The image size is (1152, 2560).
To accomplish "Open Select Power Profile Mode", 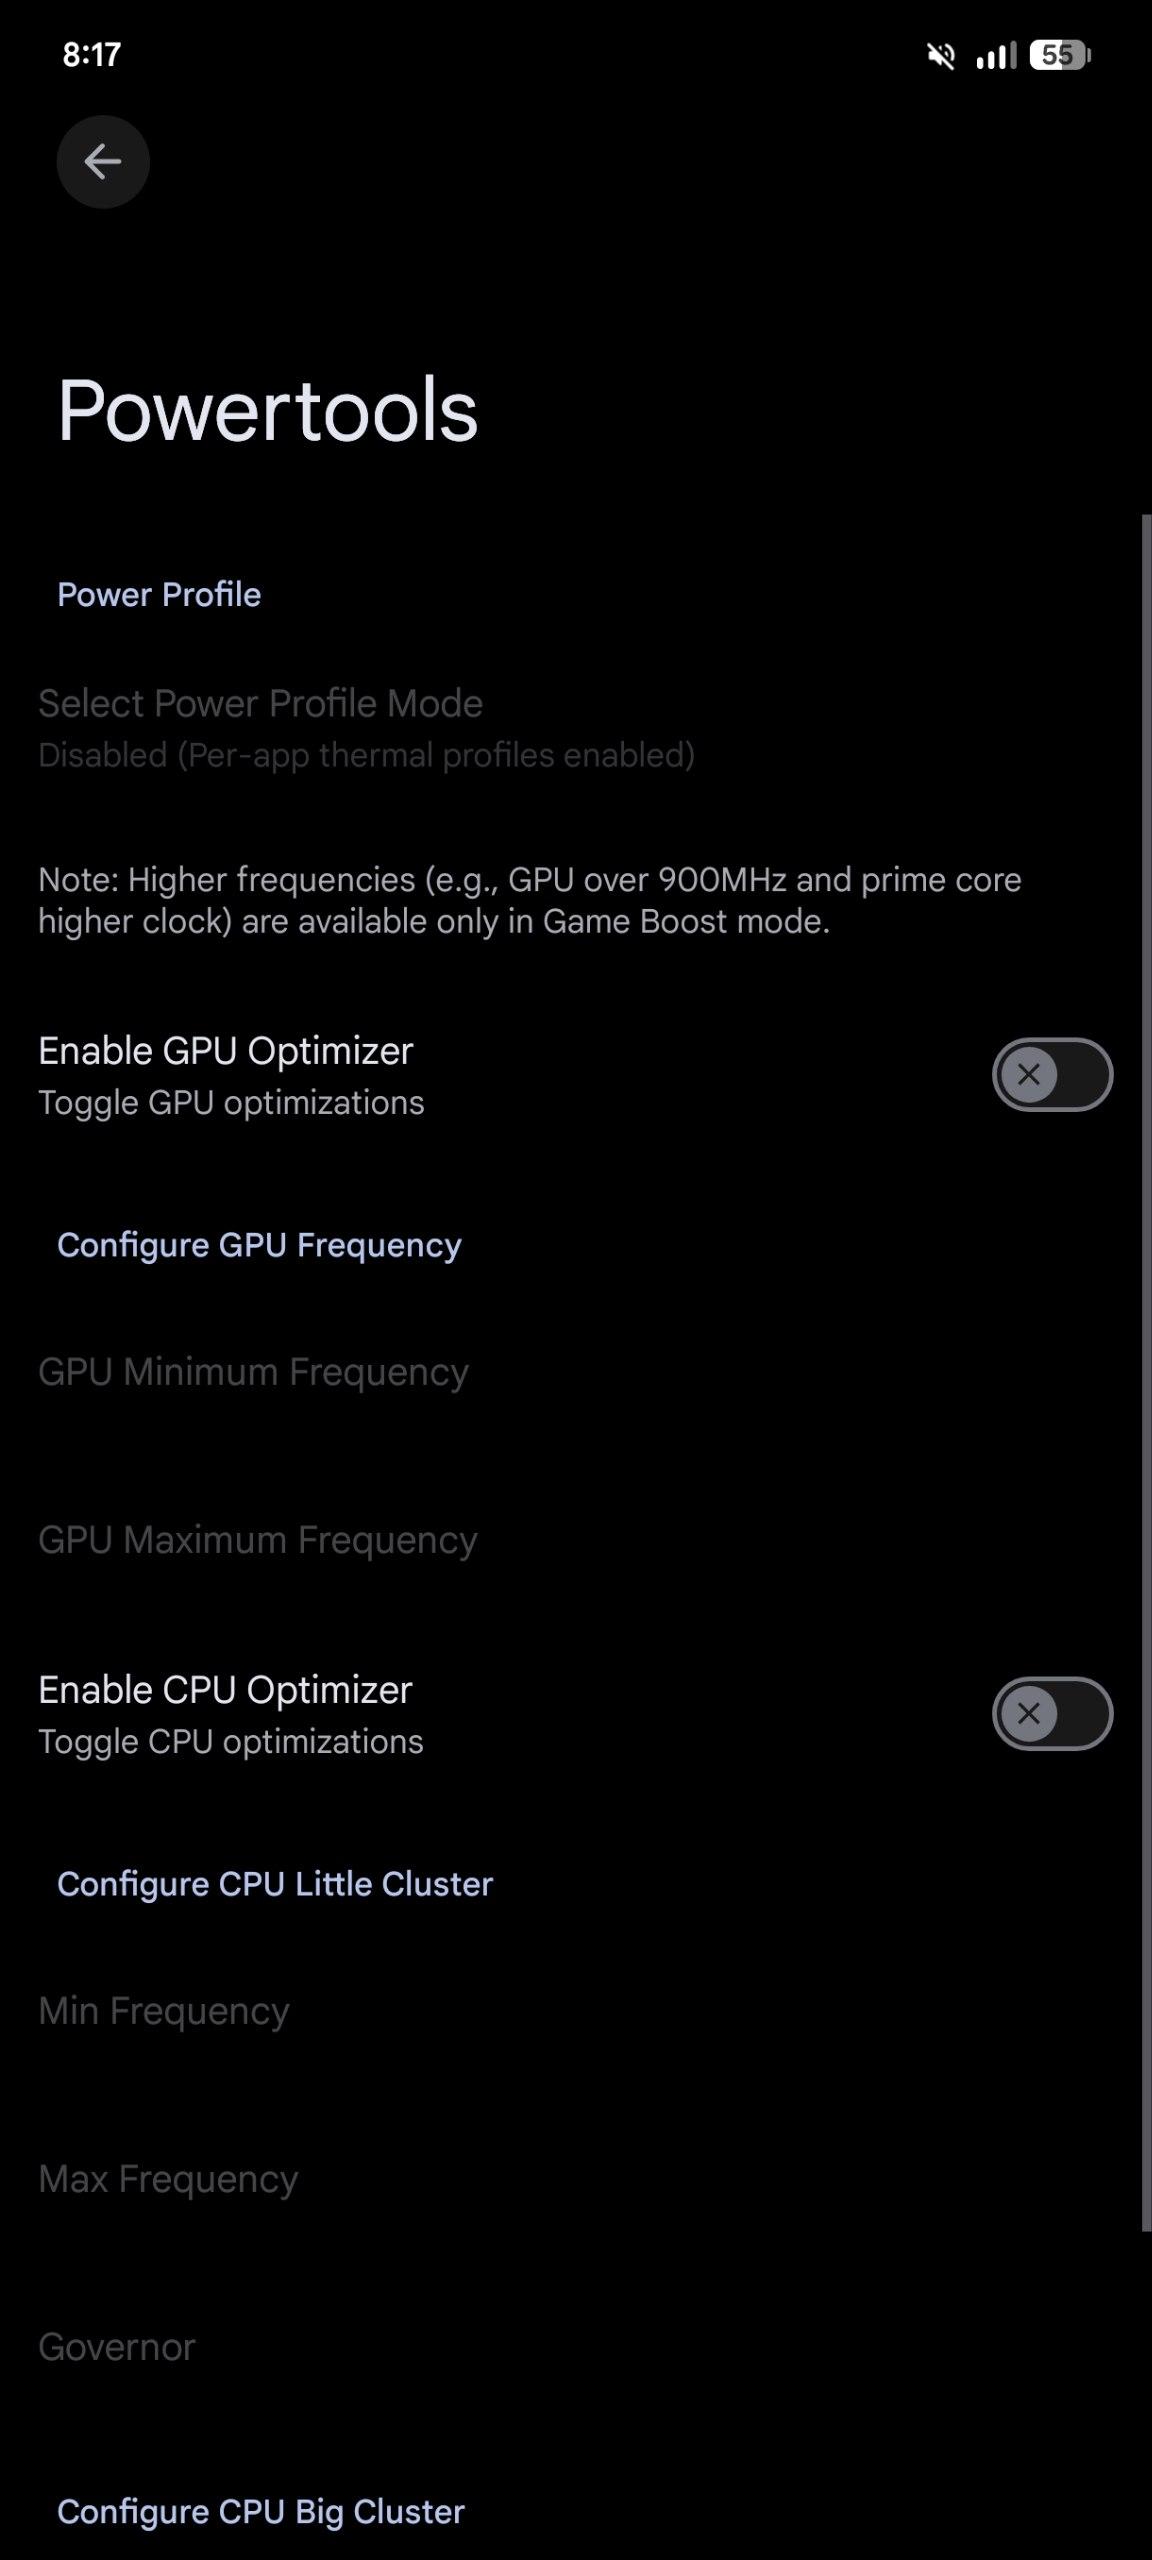I will click(x=366, y=728).
